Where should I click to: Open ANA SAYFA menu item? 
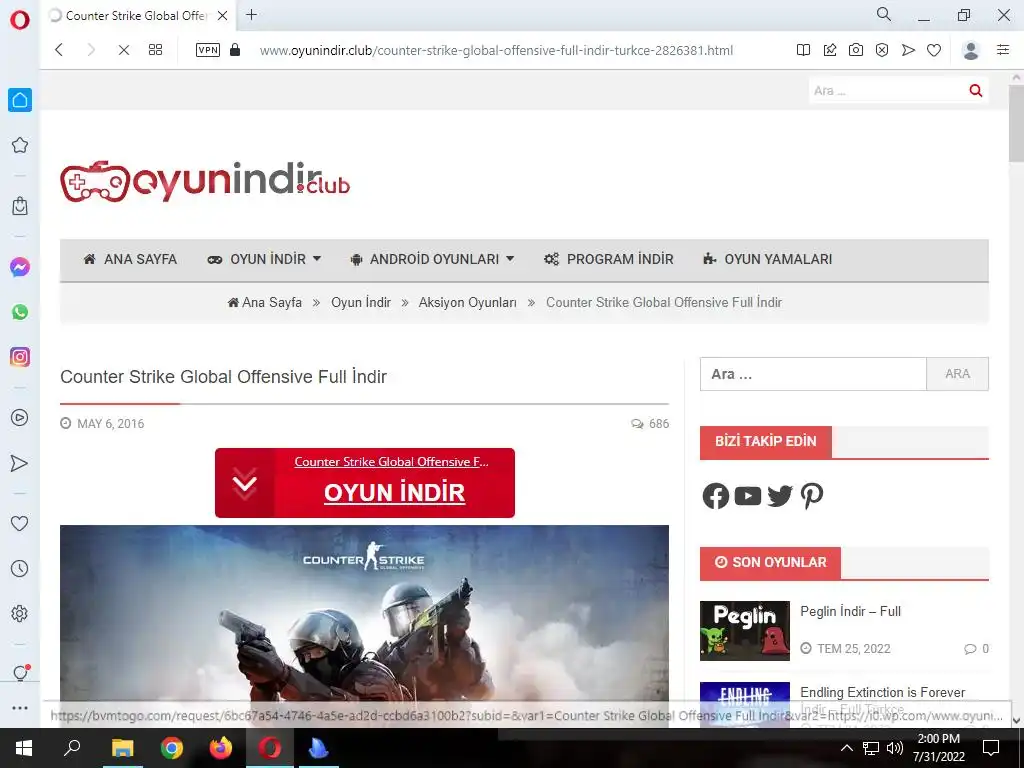(x=131, y=259)
